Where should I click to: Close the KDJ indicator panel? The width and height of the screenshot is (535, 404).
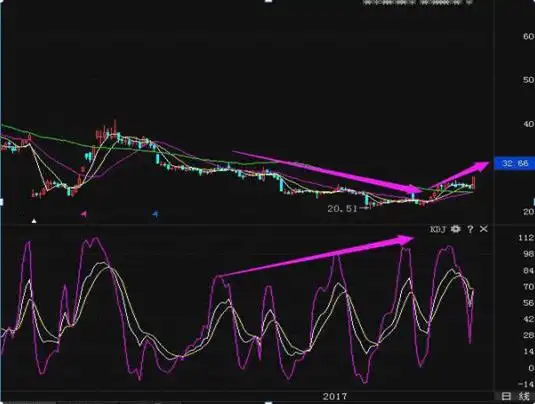tap(483, 229)
